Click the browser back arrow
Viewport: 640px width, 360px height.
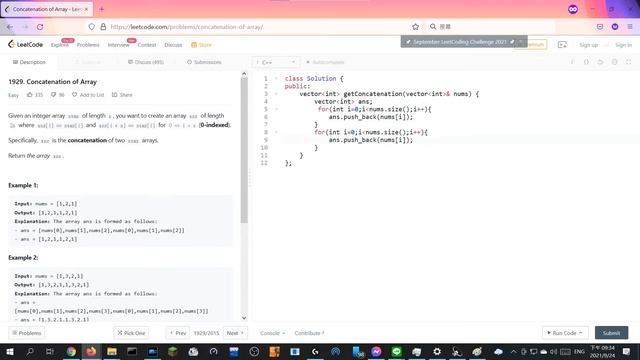(10, 27)
